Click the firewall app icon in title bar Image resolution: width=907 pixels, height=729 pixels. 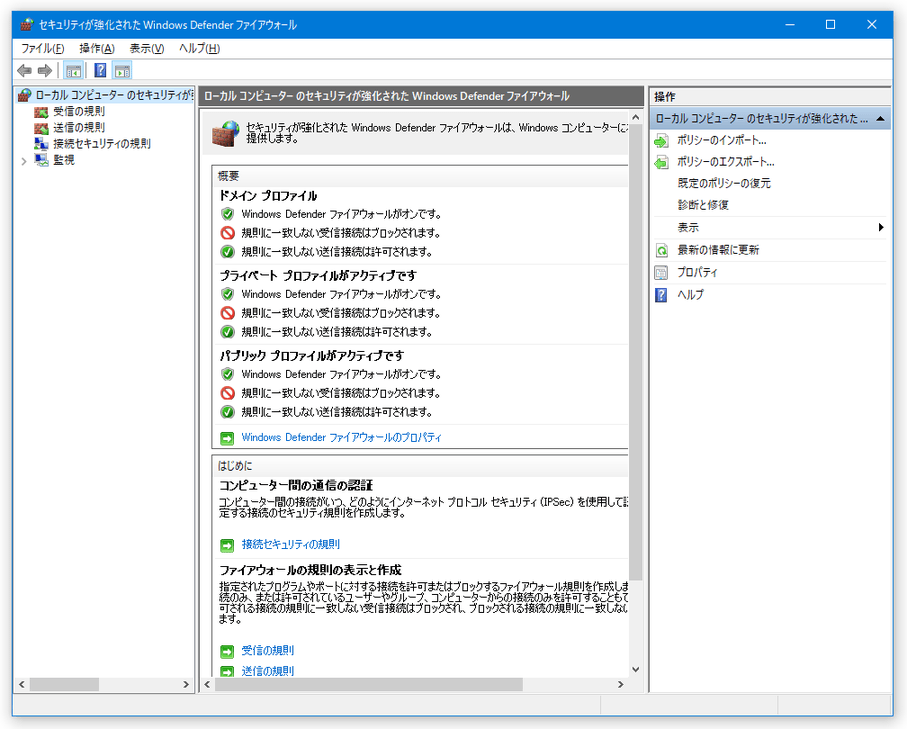pos(27,24)
